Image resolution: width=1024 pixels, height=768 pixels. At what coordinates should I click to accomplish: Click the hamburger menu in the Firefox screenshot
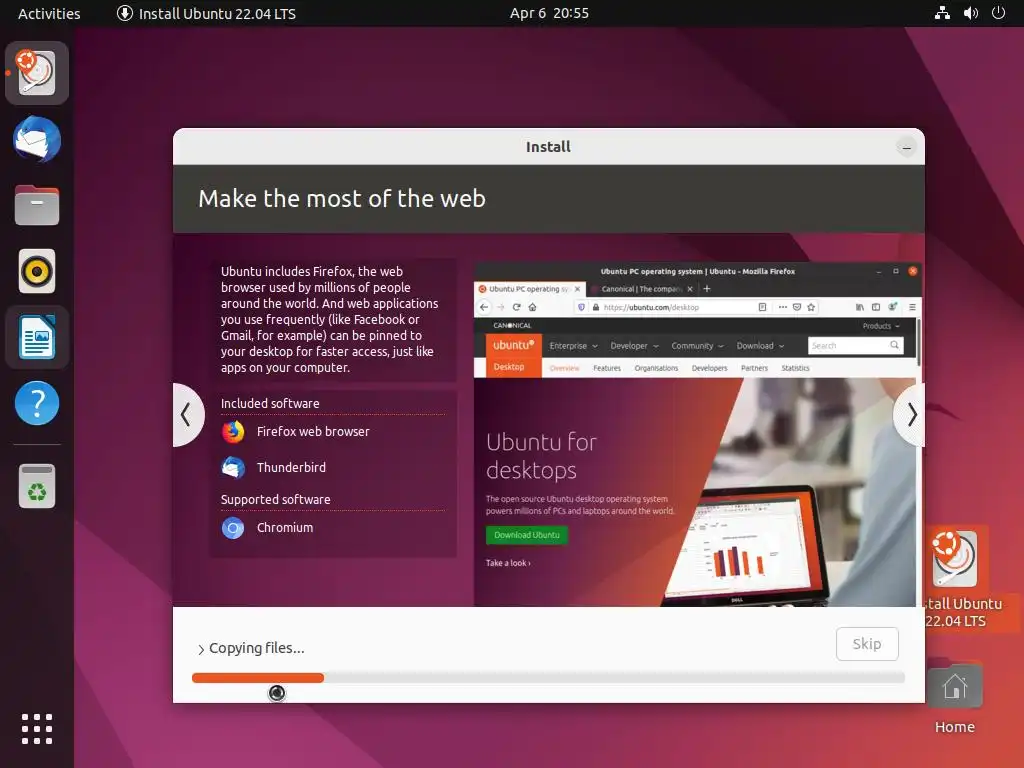pyautogui.click(x=912, y=307)
